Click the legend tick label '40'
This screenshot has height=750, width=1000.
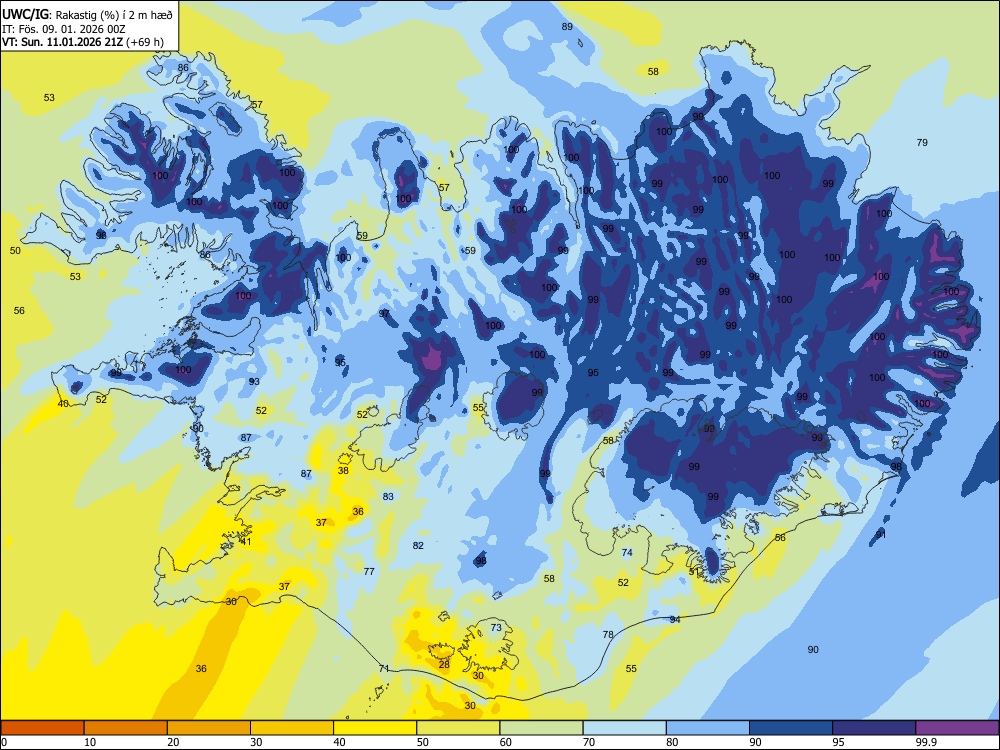coord(339,742)
